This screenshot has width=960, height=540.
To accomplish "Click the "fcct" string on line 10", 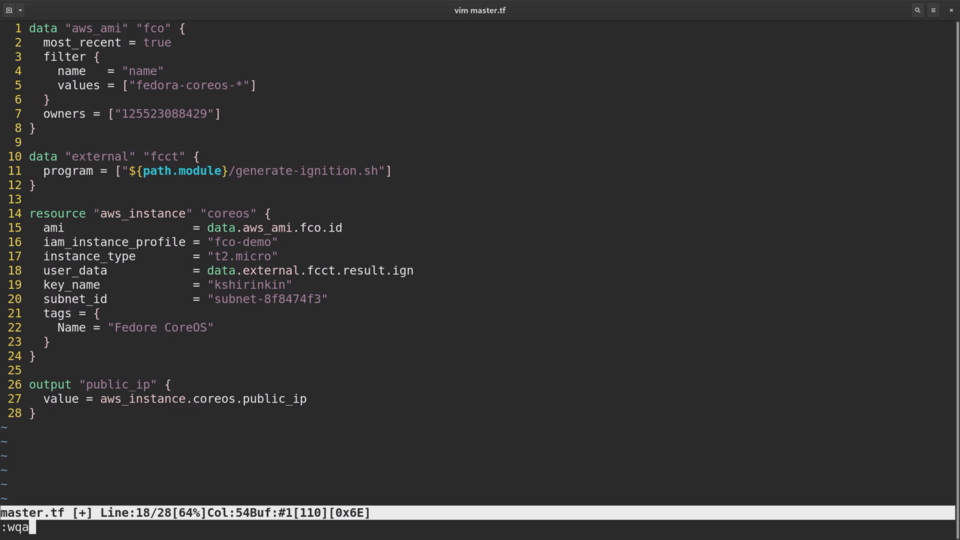I will [164, 157].
